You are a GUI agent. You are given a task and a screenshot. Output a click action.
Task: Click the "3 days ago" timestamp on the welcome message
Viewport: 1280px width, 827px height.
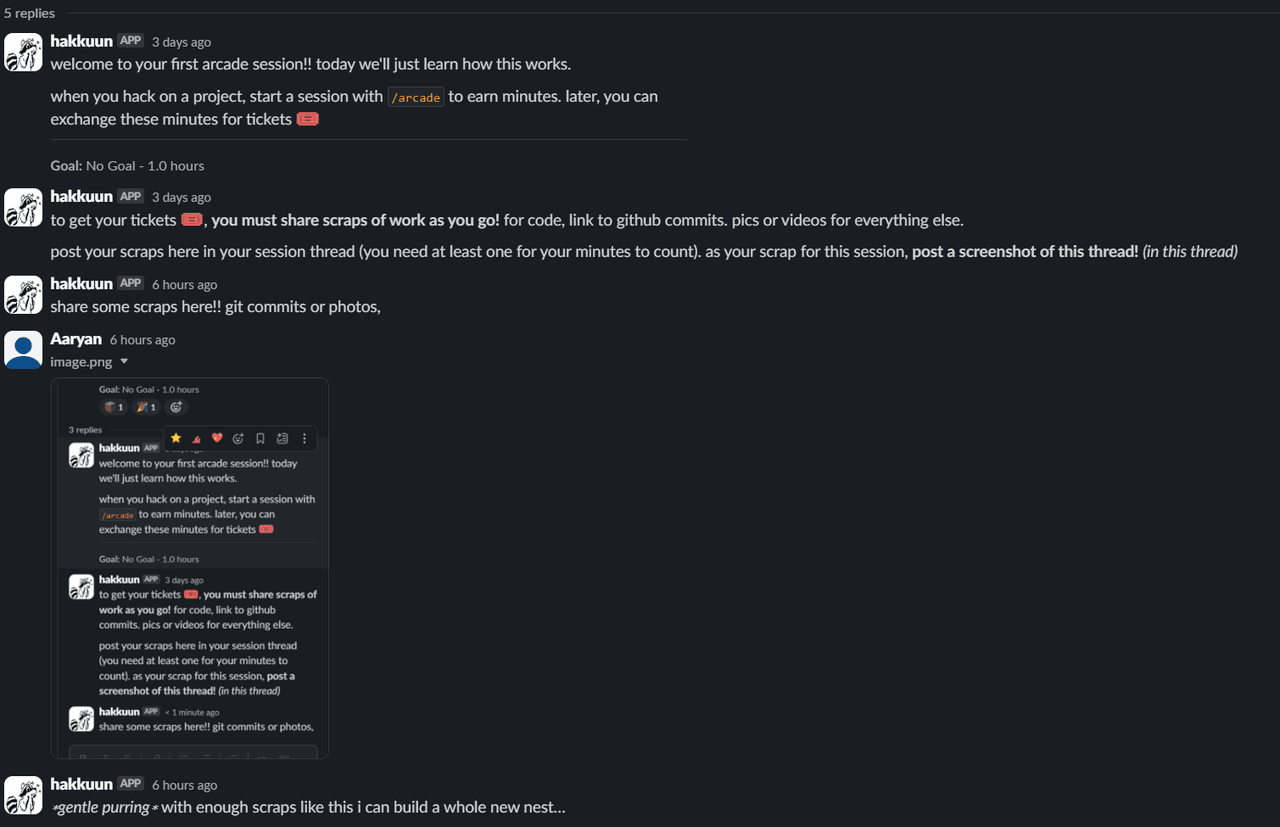(x=181, y=42)
